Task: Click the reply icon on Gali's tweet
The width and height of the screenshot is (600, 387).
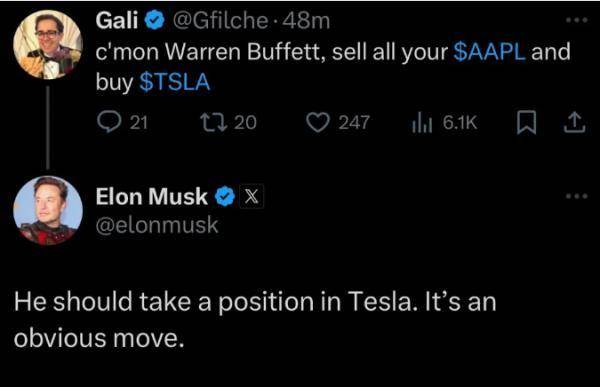Action: point(109,122)
